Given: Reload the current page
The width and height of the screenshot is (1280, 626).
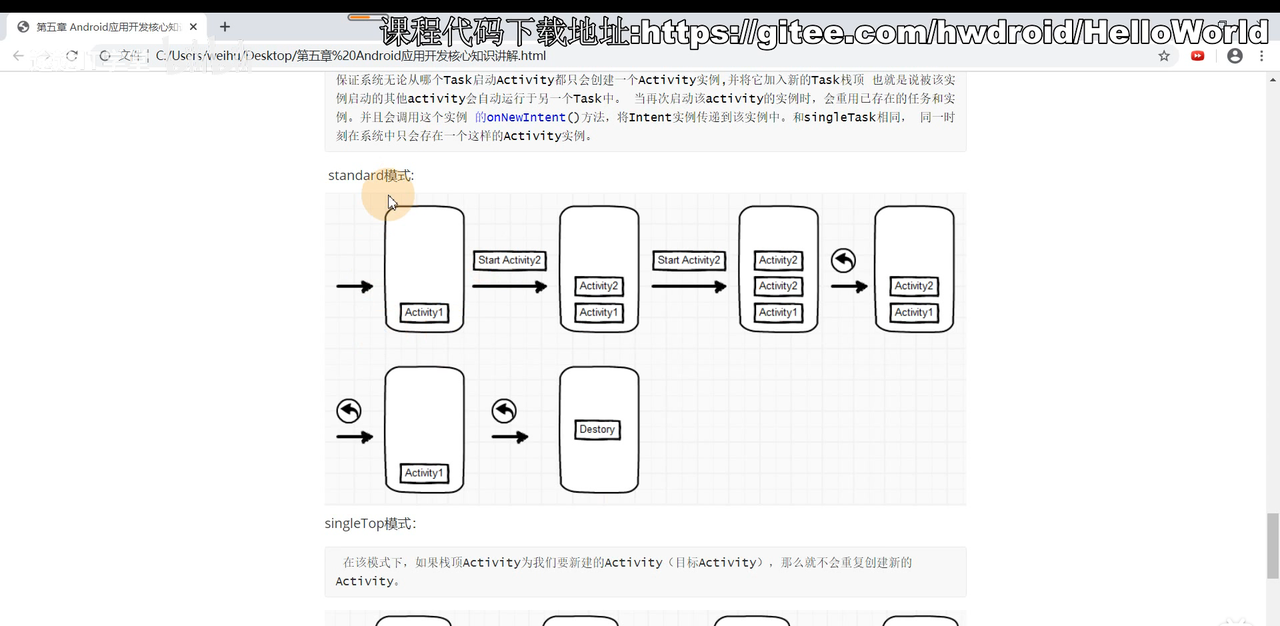Looking at the screenshot, I should (72, 56).
